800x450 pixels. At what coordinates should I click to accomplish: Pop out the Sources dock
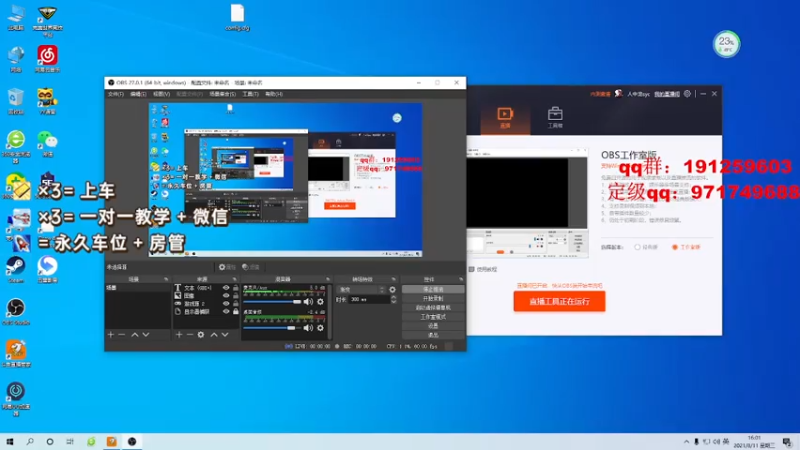pyautogui.click(x=235, y=279)
